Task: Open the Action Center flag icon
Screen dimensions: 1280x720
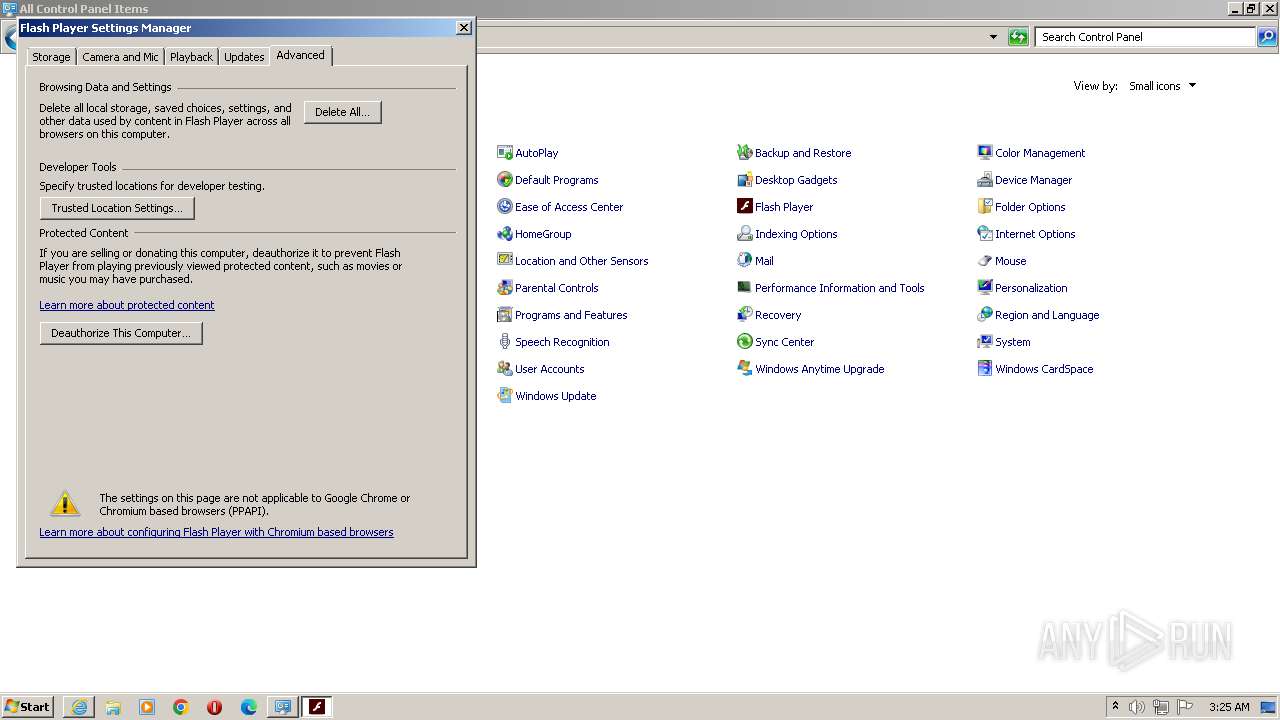Action: click(x=1185, y=707)
